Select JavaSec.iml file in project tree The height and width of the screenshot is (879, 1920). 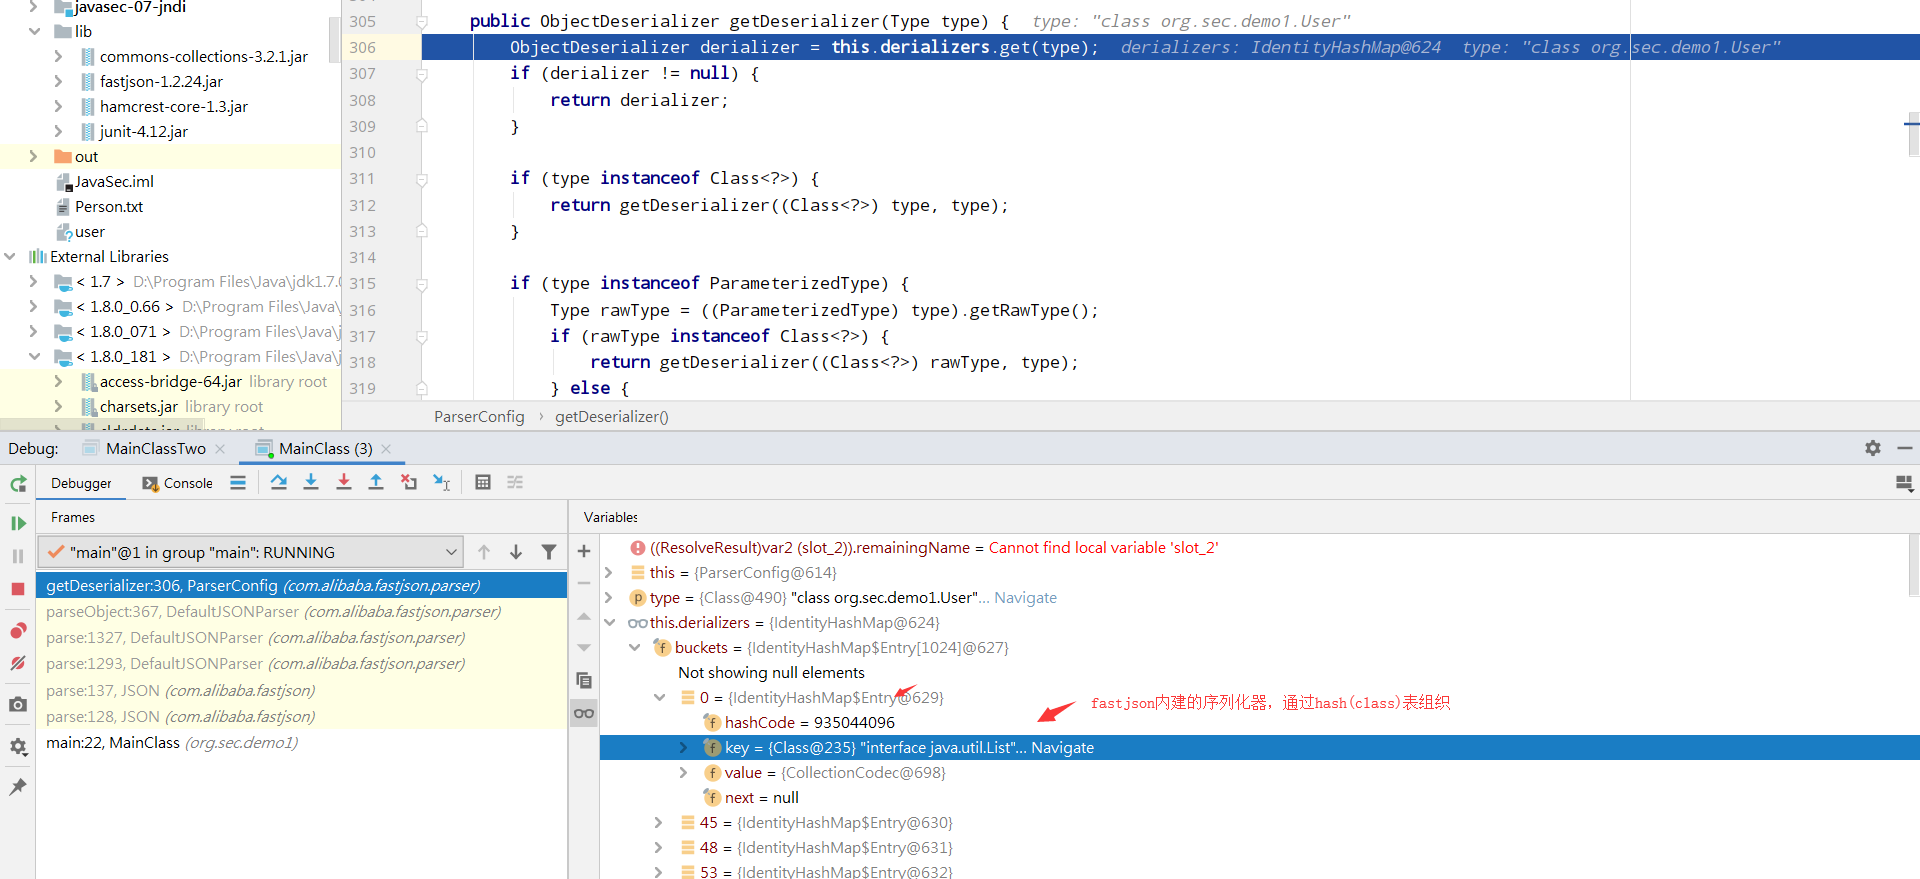tap(114, 182)
